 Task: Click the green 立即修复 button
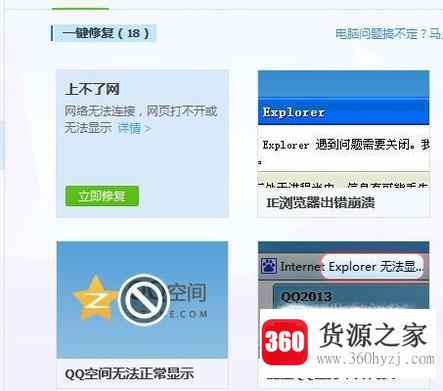pyautogui.click(x=102, y=196)
